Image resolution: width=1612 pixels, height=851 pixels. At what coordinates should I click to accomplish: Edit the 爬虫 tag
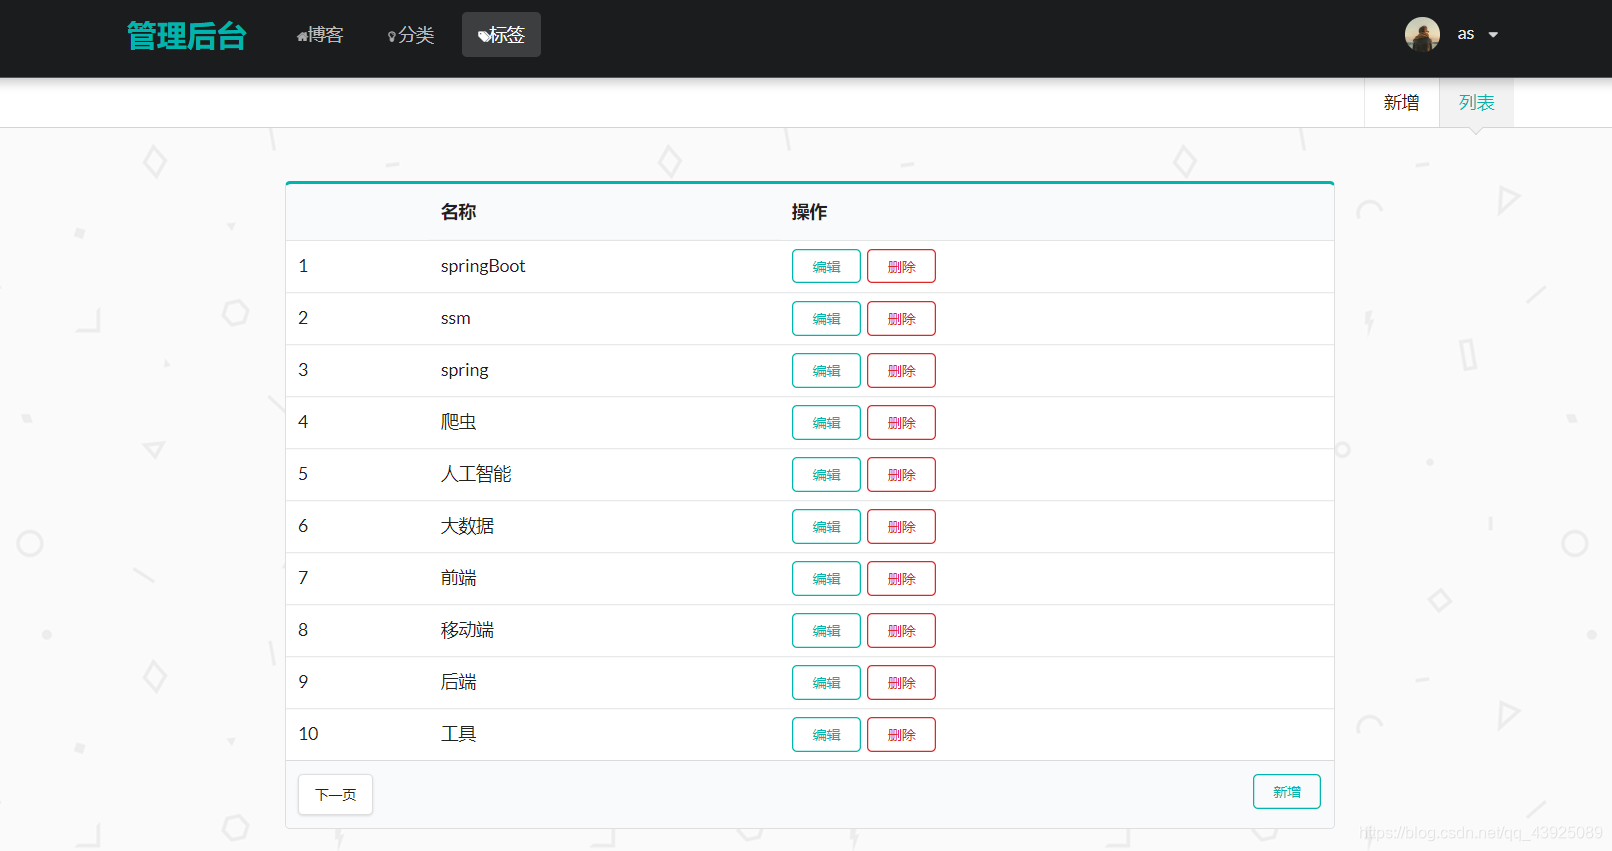click(x=826, y=423)
